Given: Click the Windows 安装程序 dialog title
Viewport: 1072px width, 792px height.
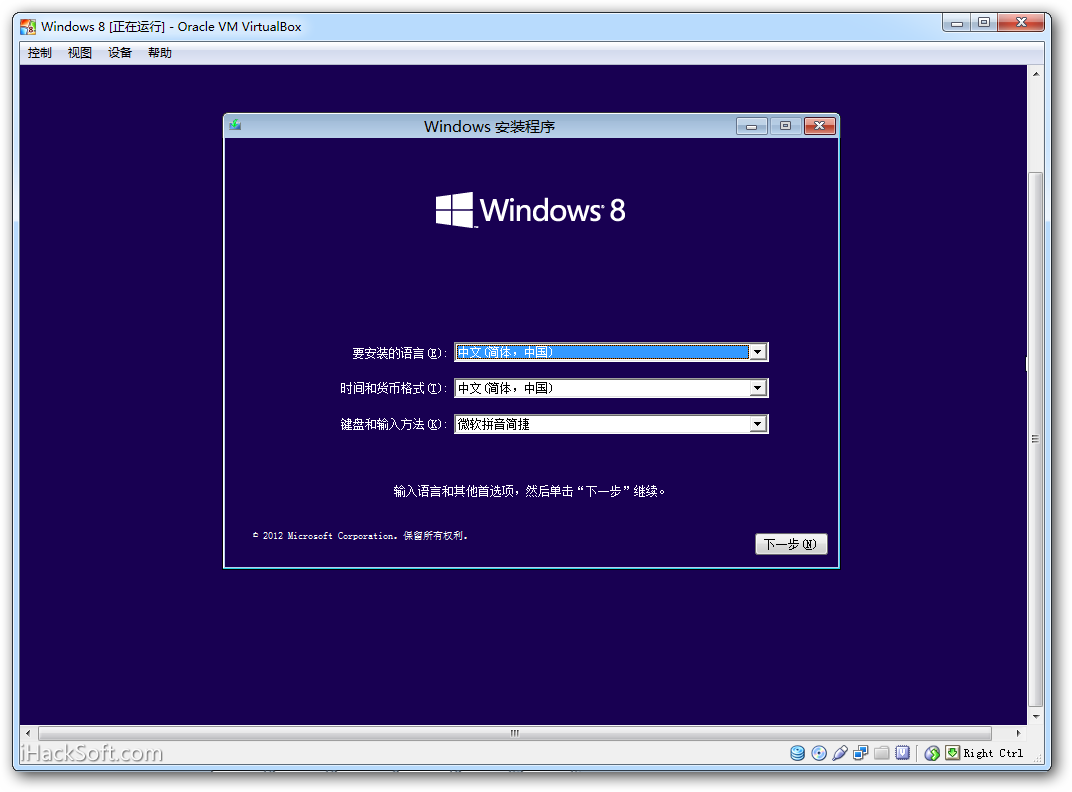Looking at the screenshot, I should [x=490, y=127].
